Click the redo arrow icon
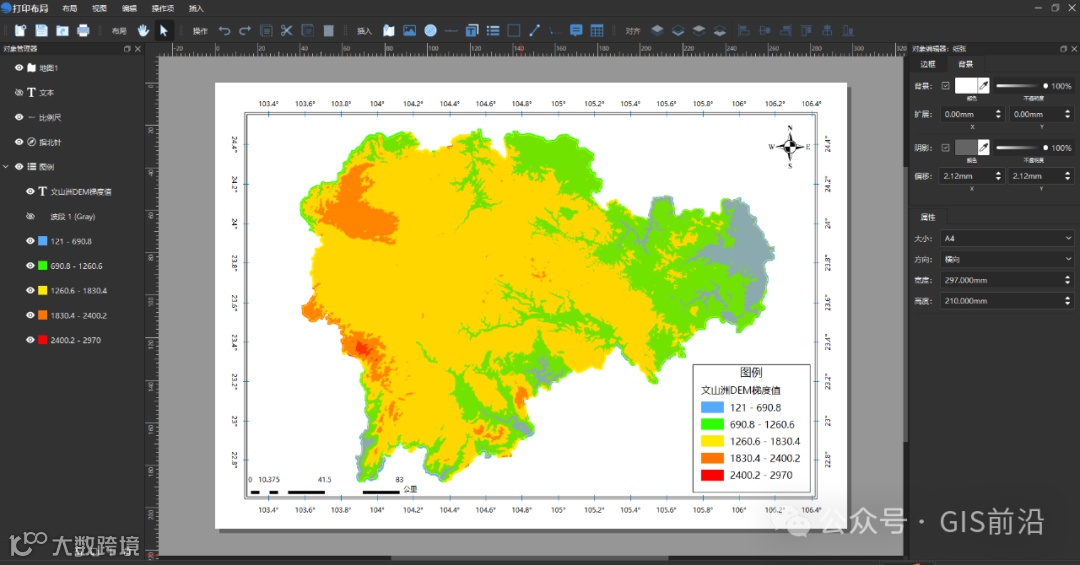 click(245, 30)
